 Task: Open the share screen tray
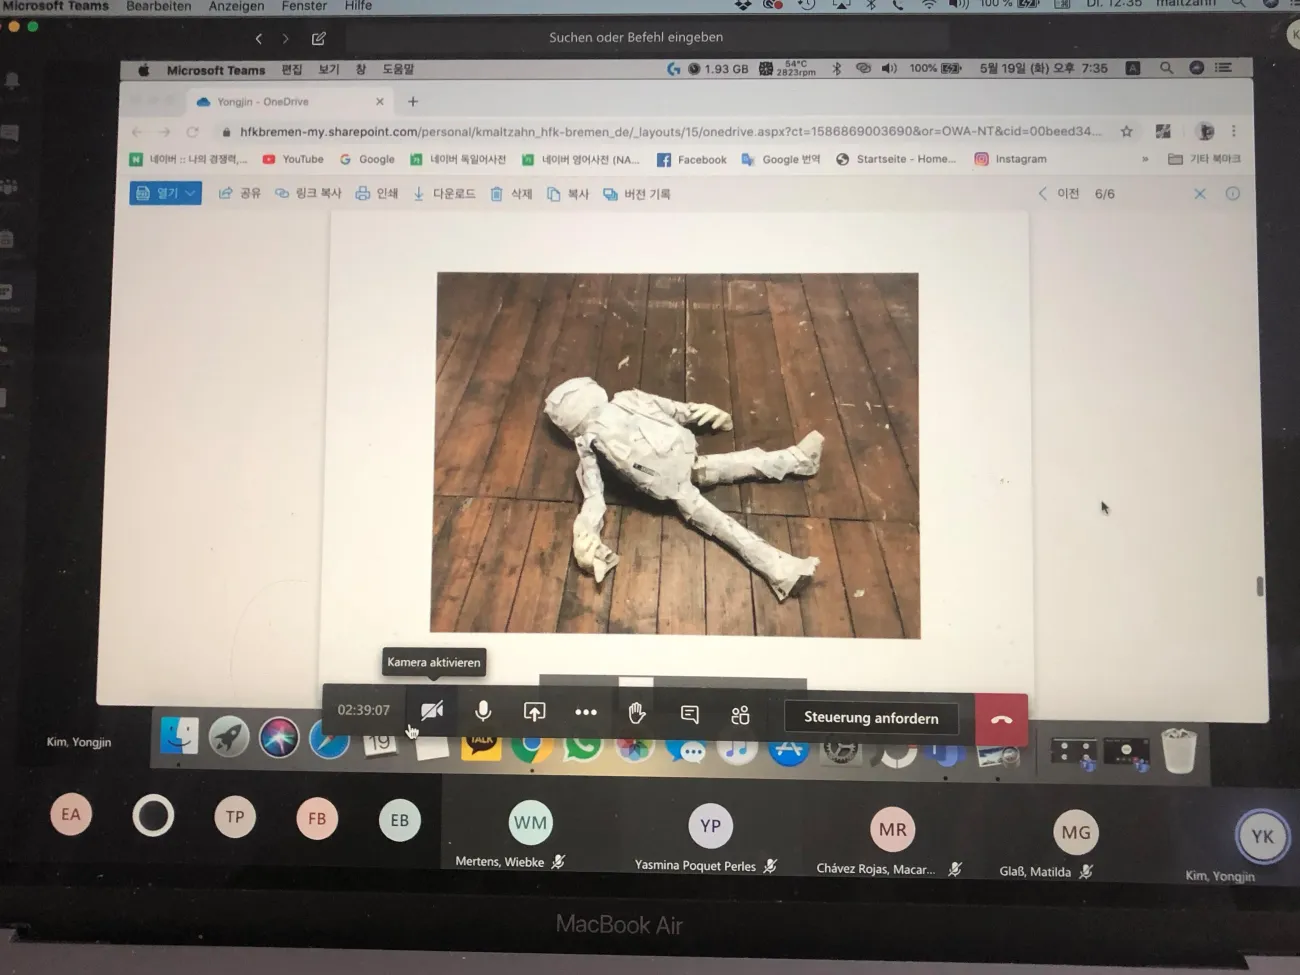[534, 712]
